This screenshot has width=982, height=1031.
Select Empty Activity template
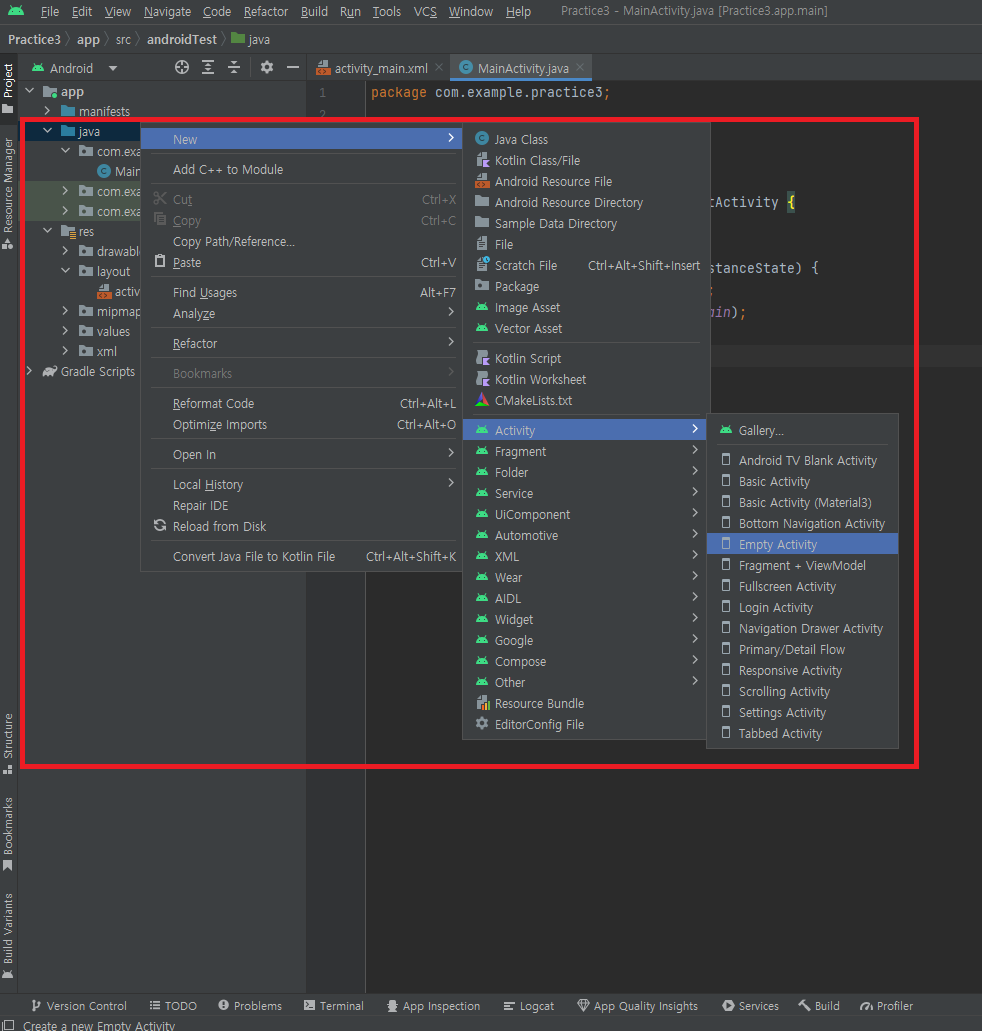tap(802, 544)
